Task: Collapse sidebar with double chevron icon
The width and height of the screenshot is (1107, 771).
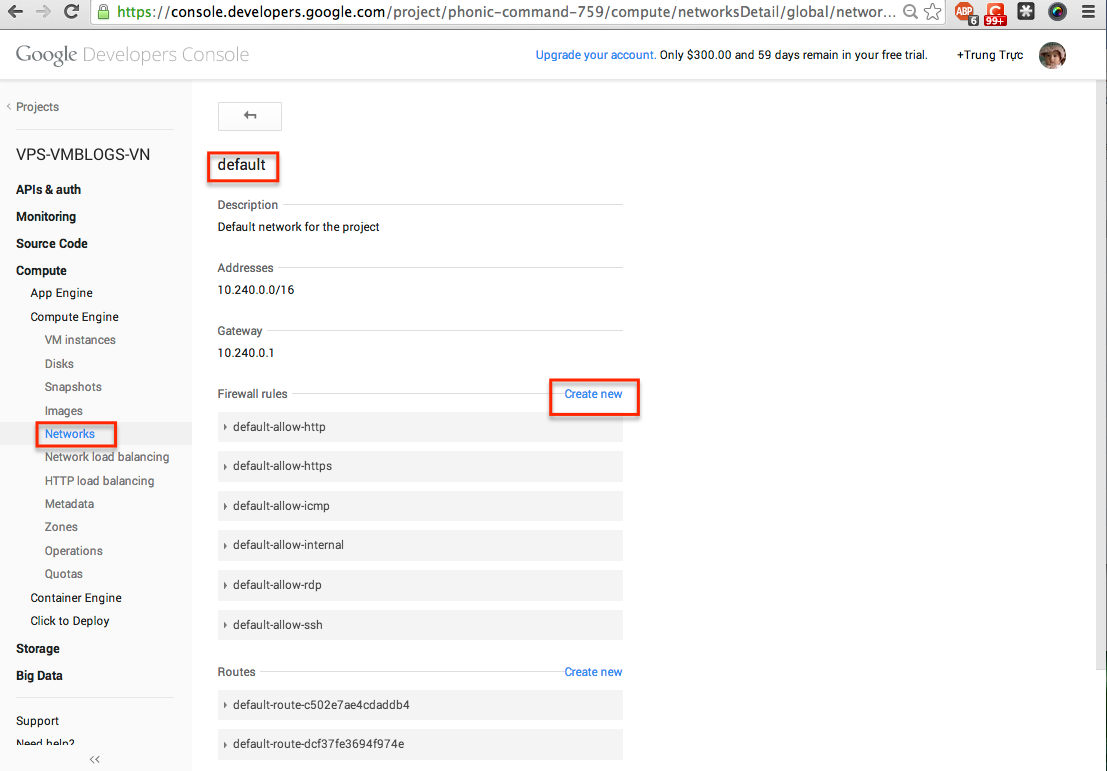Action: point(95,760)
